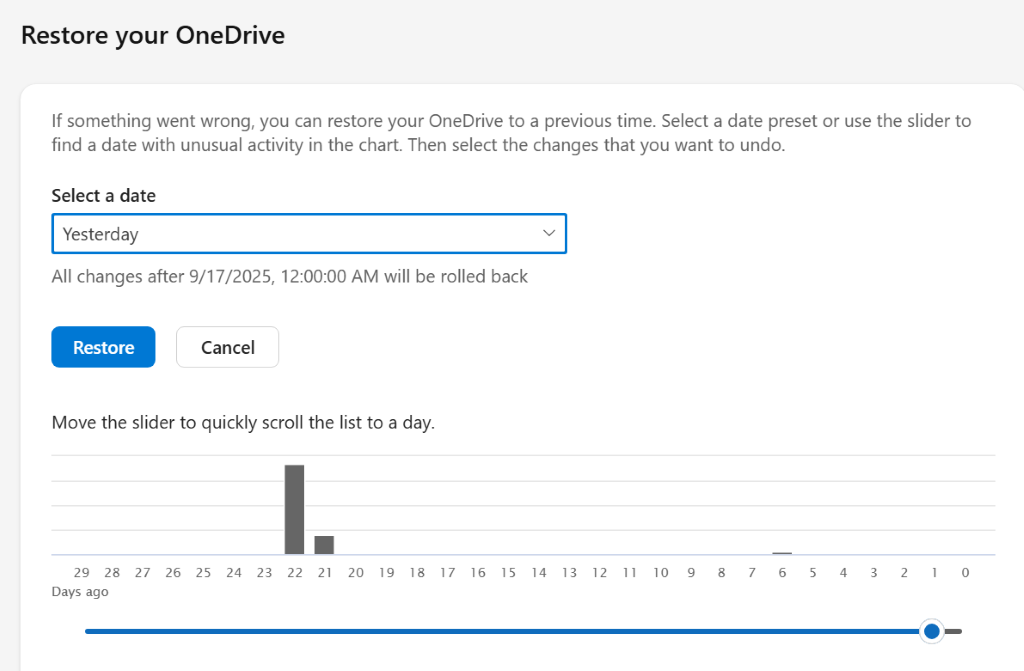Click day 12 axis label
Screen dimensions: 1024x671
click(599, 573)
